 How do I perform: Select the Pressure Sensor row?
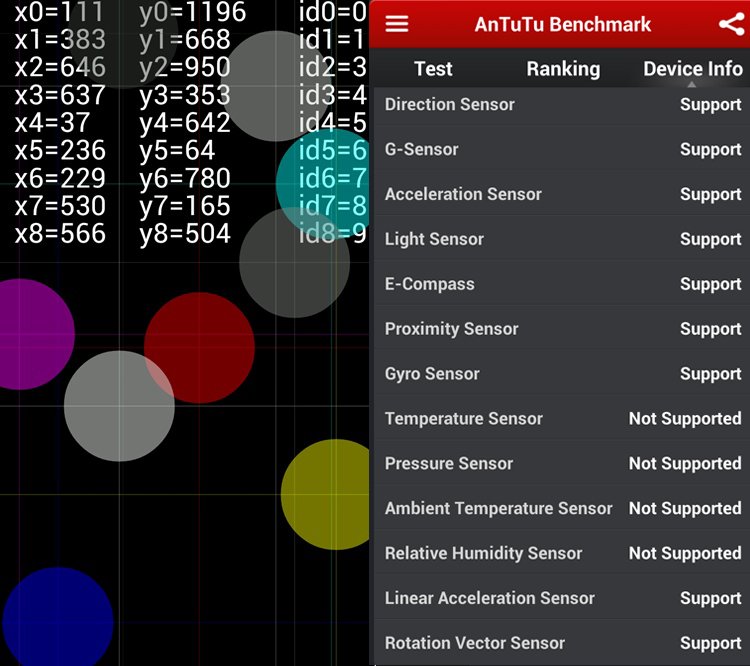click(x=562, y=464)
